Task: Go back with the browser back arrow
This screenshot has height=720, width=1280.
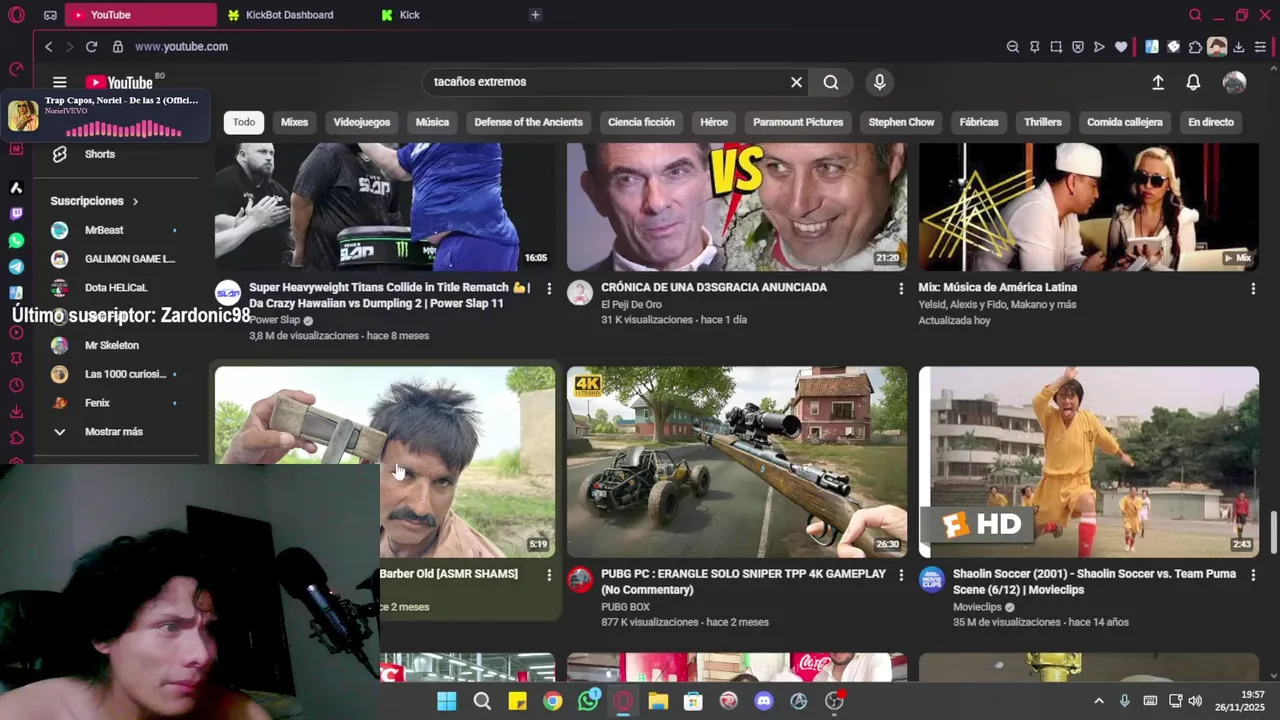Action: pyautogui.click(x=48, y=47)
